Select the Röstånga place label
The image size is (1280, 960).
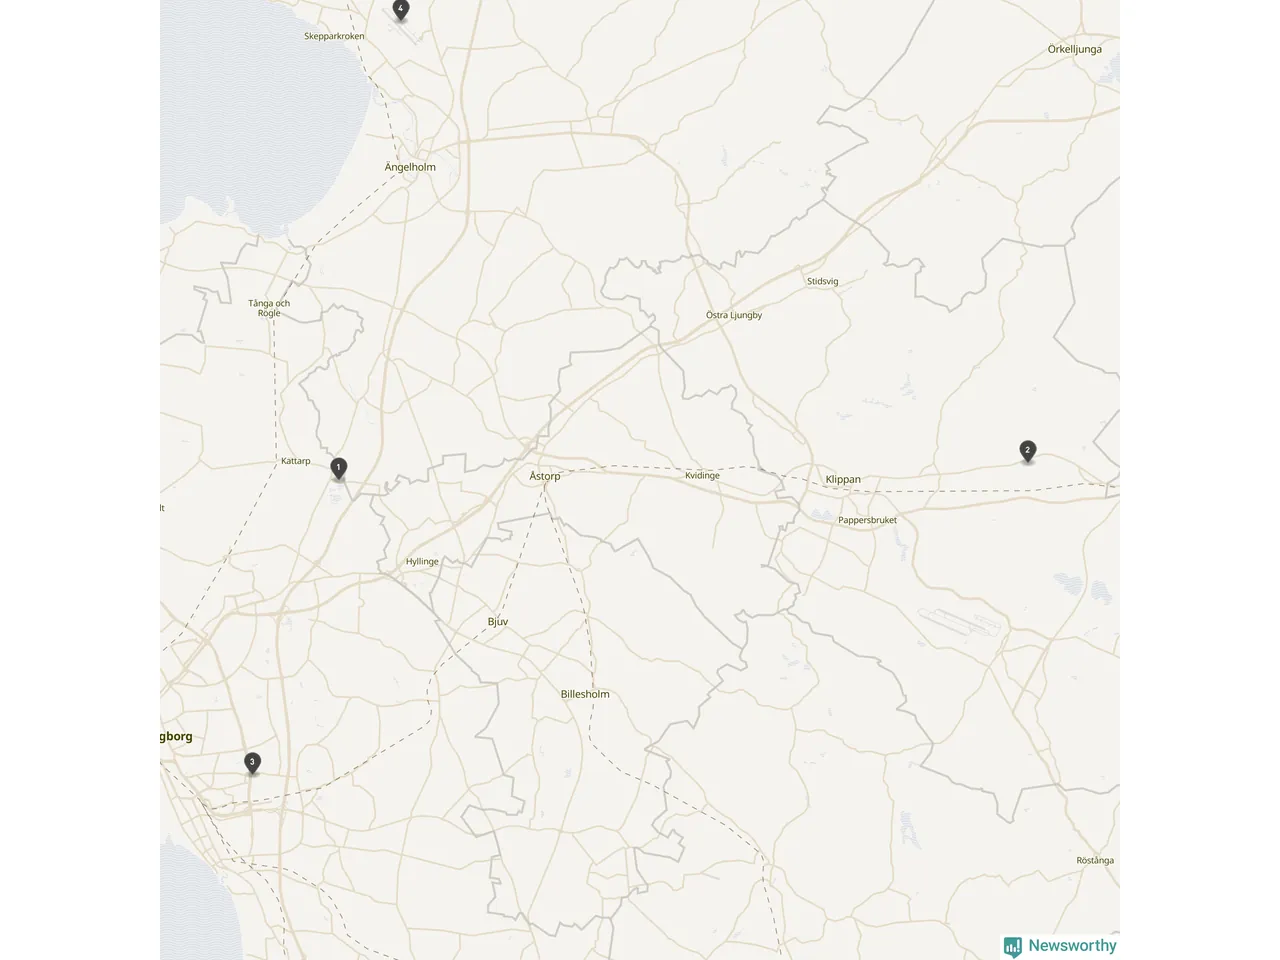tap(1095, 860)
